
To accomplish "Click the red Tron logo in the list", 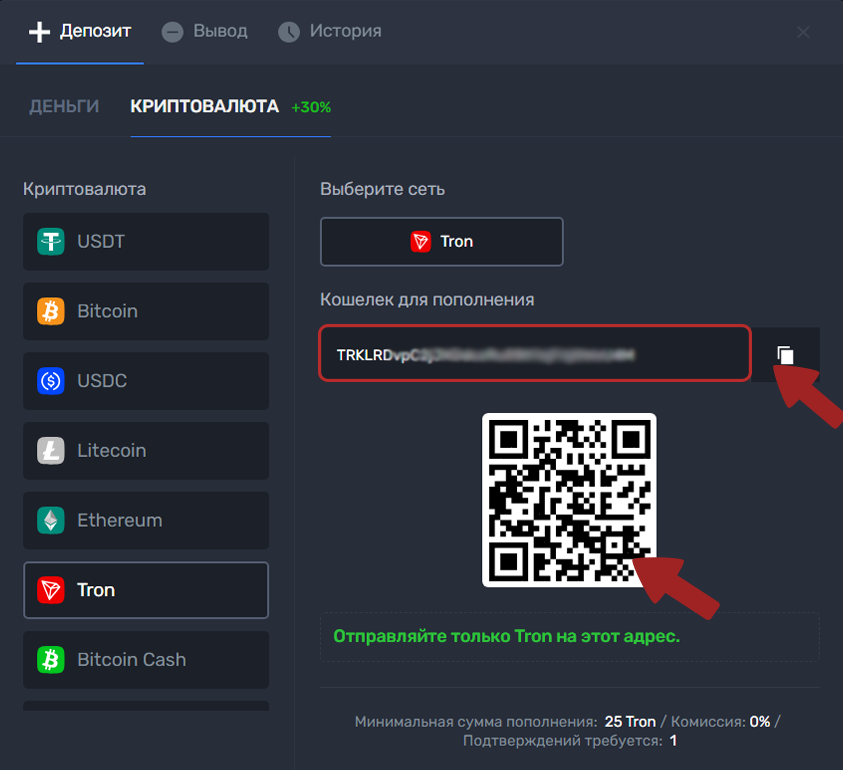I will [51, 590].
